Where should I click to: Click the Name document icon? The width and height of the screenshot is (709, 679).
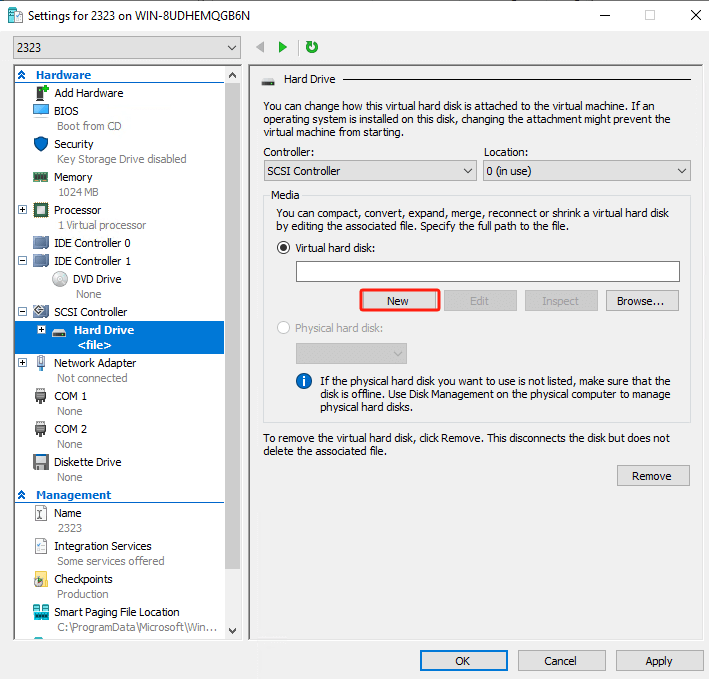click(41, 513)
